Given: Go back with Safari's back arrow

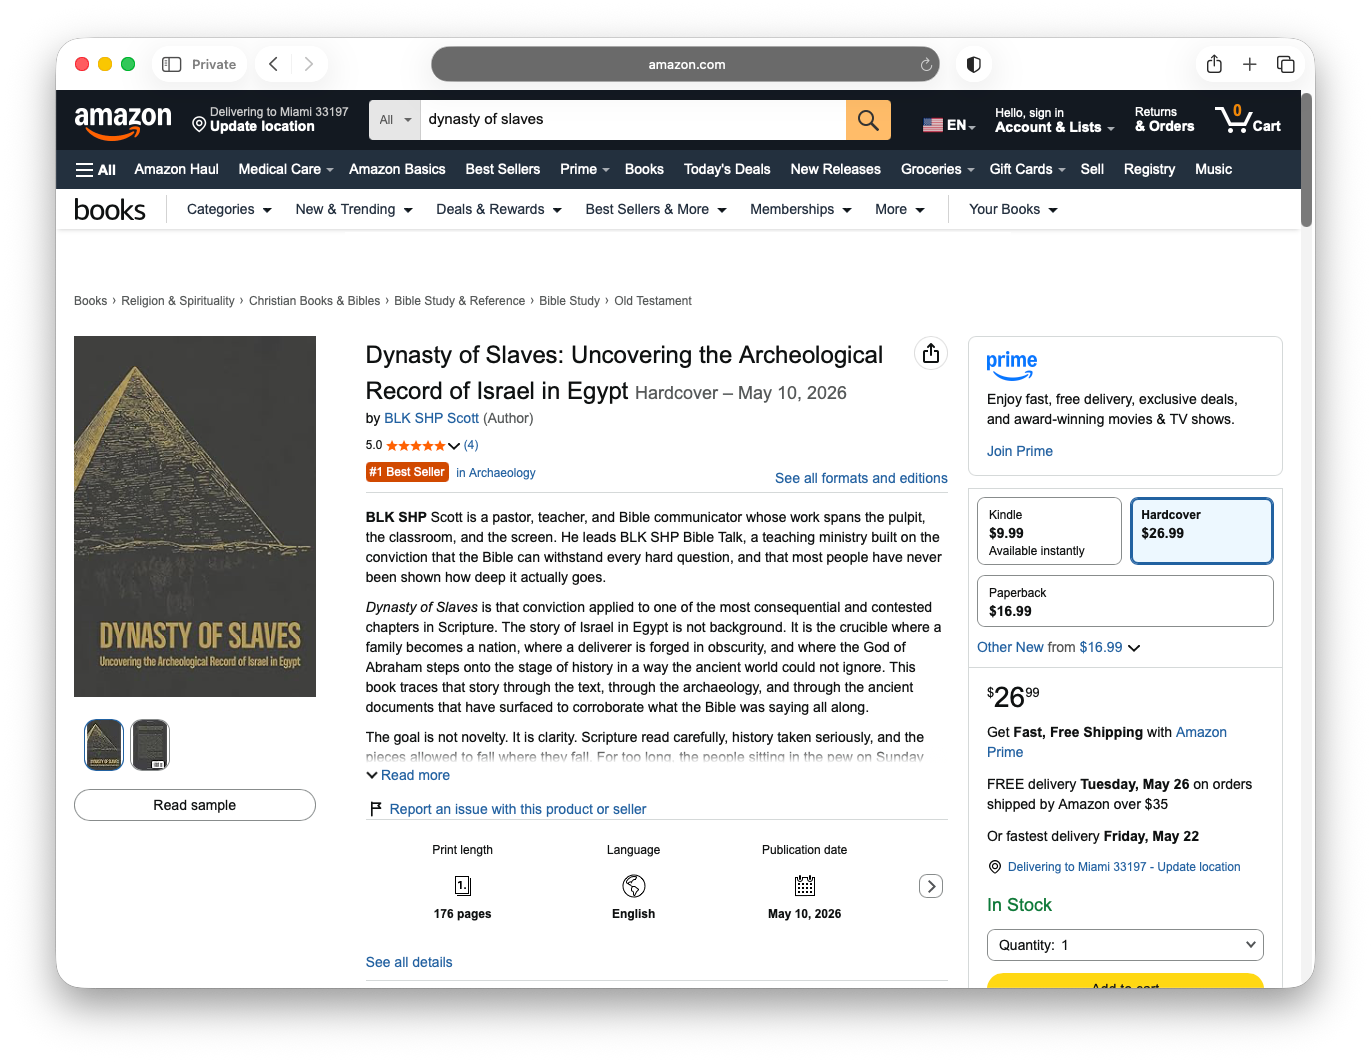Looking at the screenshot, I should pos(273,64).
